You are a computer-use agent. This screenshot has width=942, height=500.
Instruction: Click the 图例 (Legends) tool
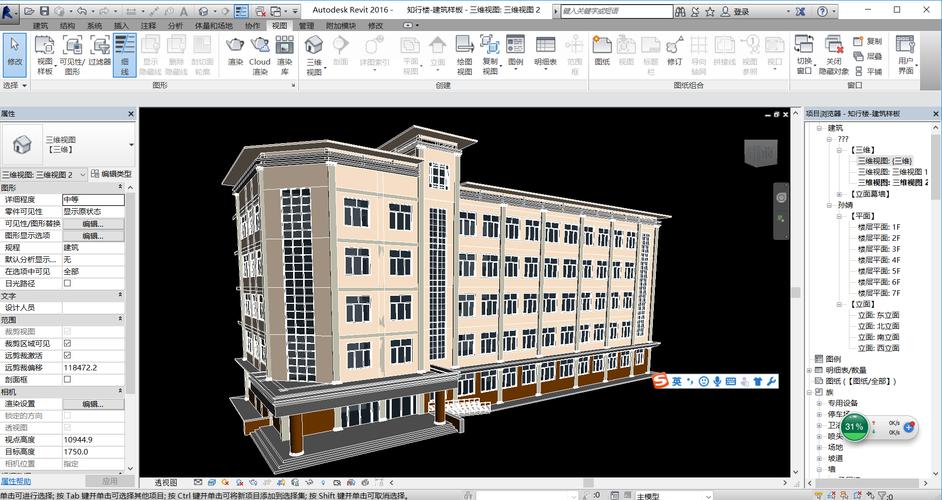click(515, 51)
